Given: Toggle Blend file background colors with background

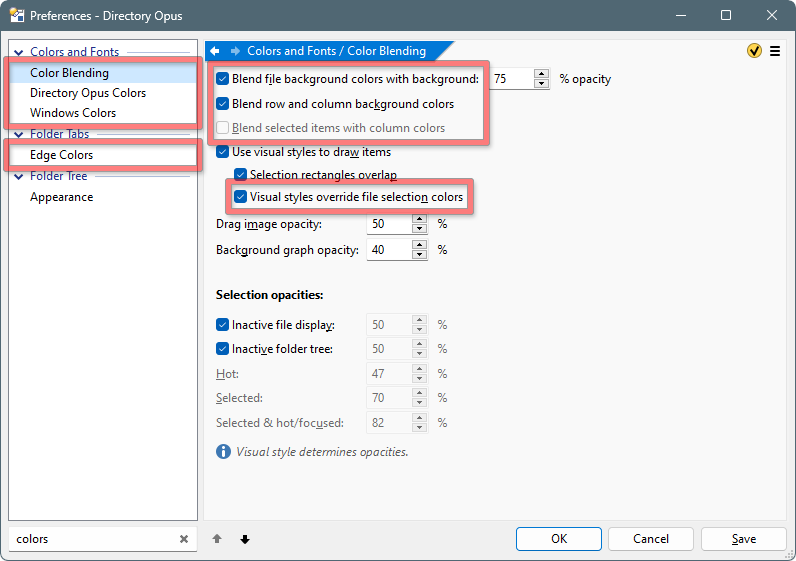Looking at the screenshot, I should tap(222, 79).
